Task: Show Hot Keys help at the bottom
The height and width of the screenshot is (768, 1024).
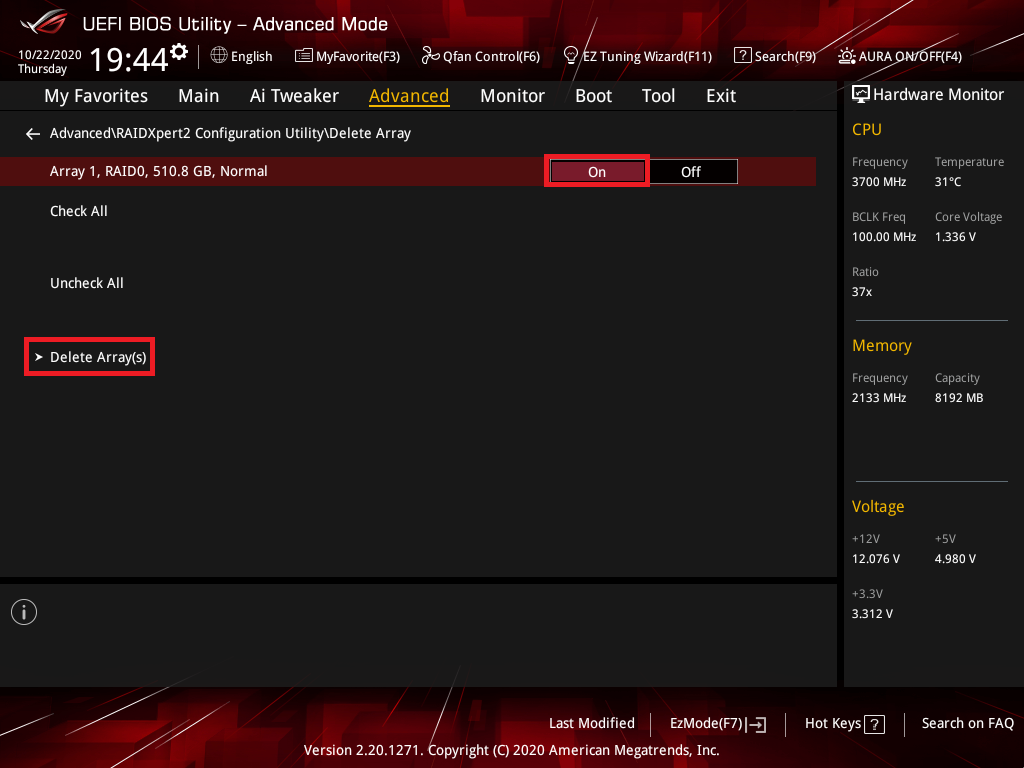Action: click(844, 724)
